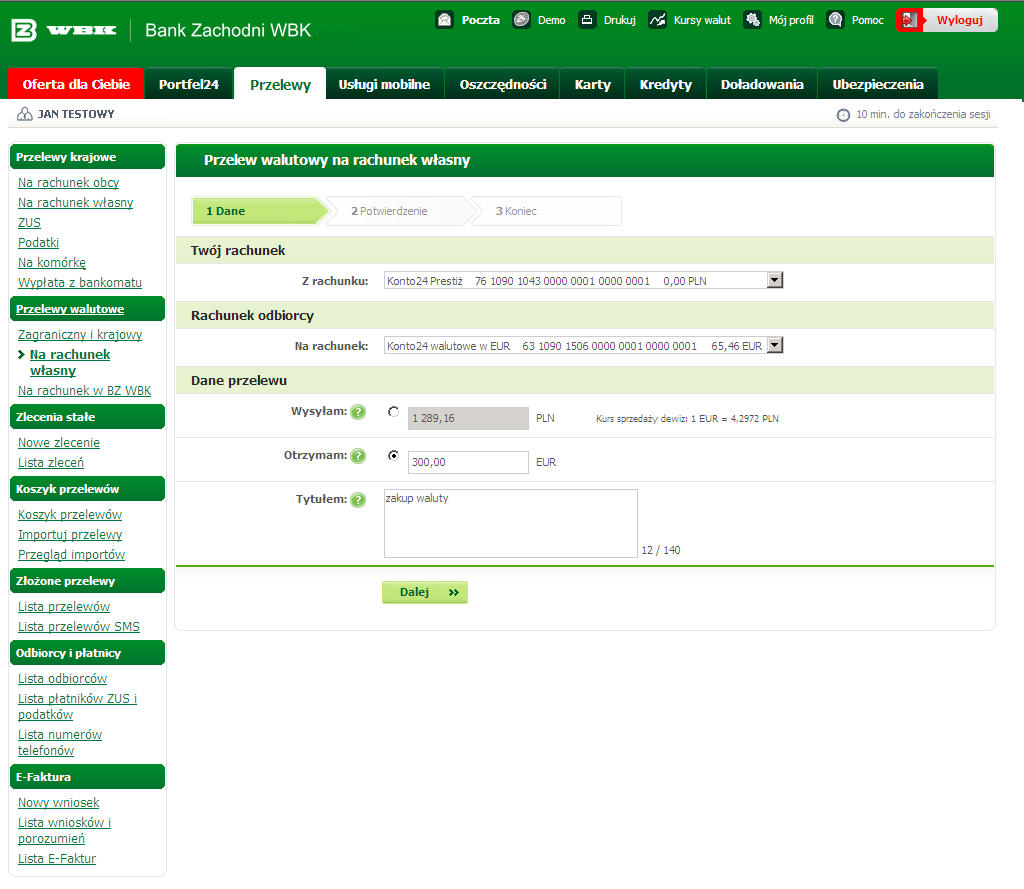The image size is (1024, 889).
Task: Open the Na rachunek obcy link
Action: pos(69,183)
